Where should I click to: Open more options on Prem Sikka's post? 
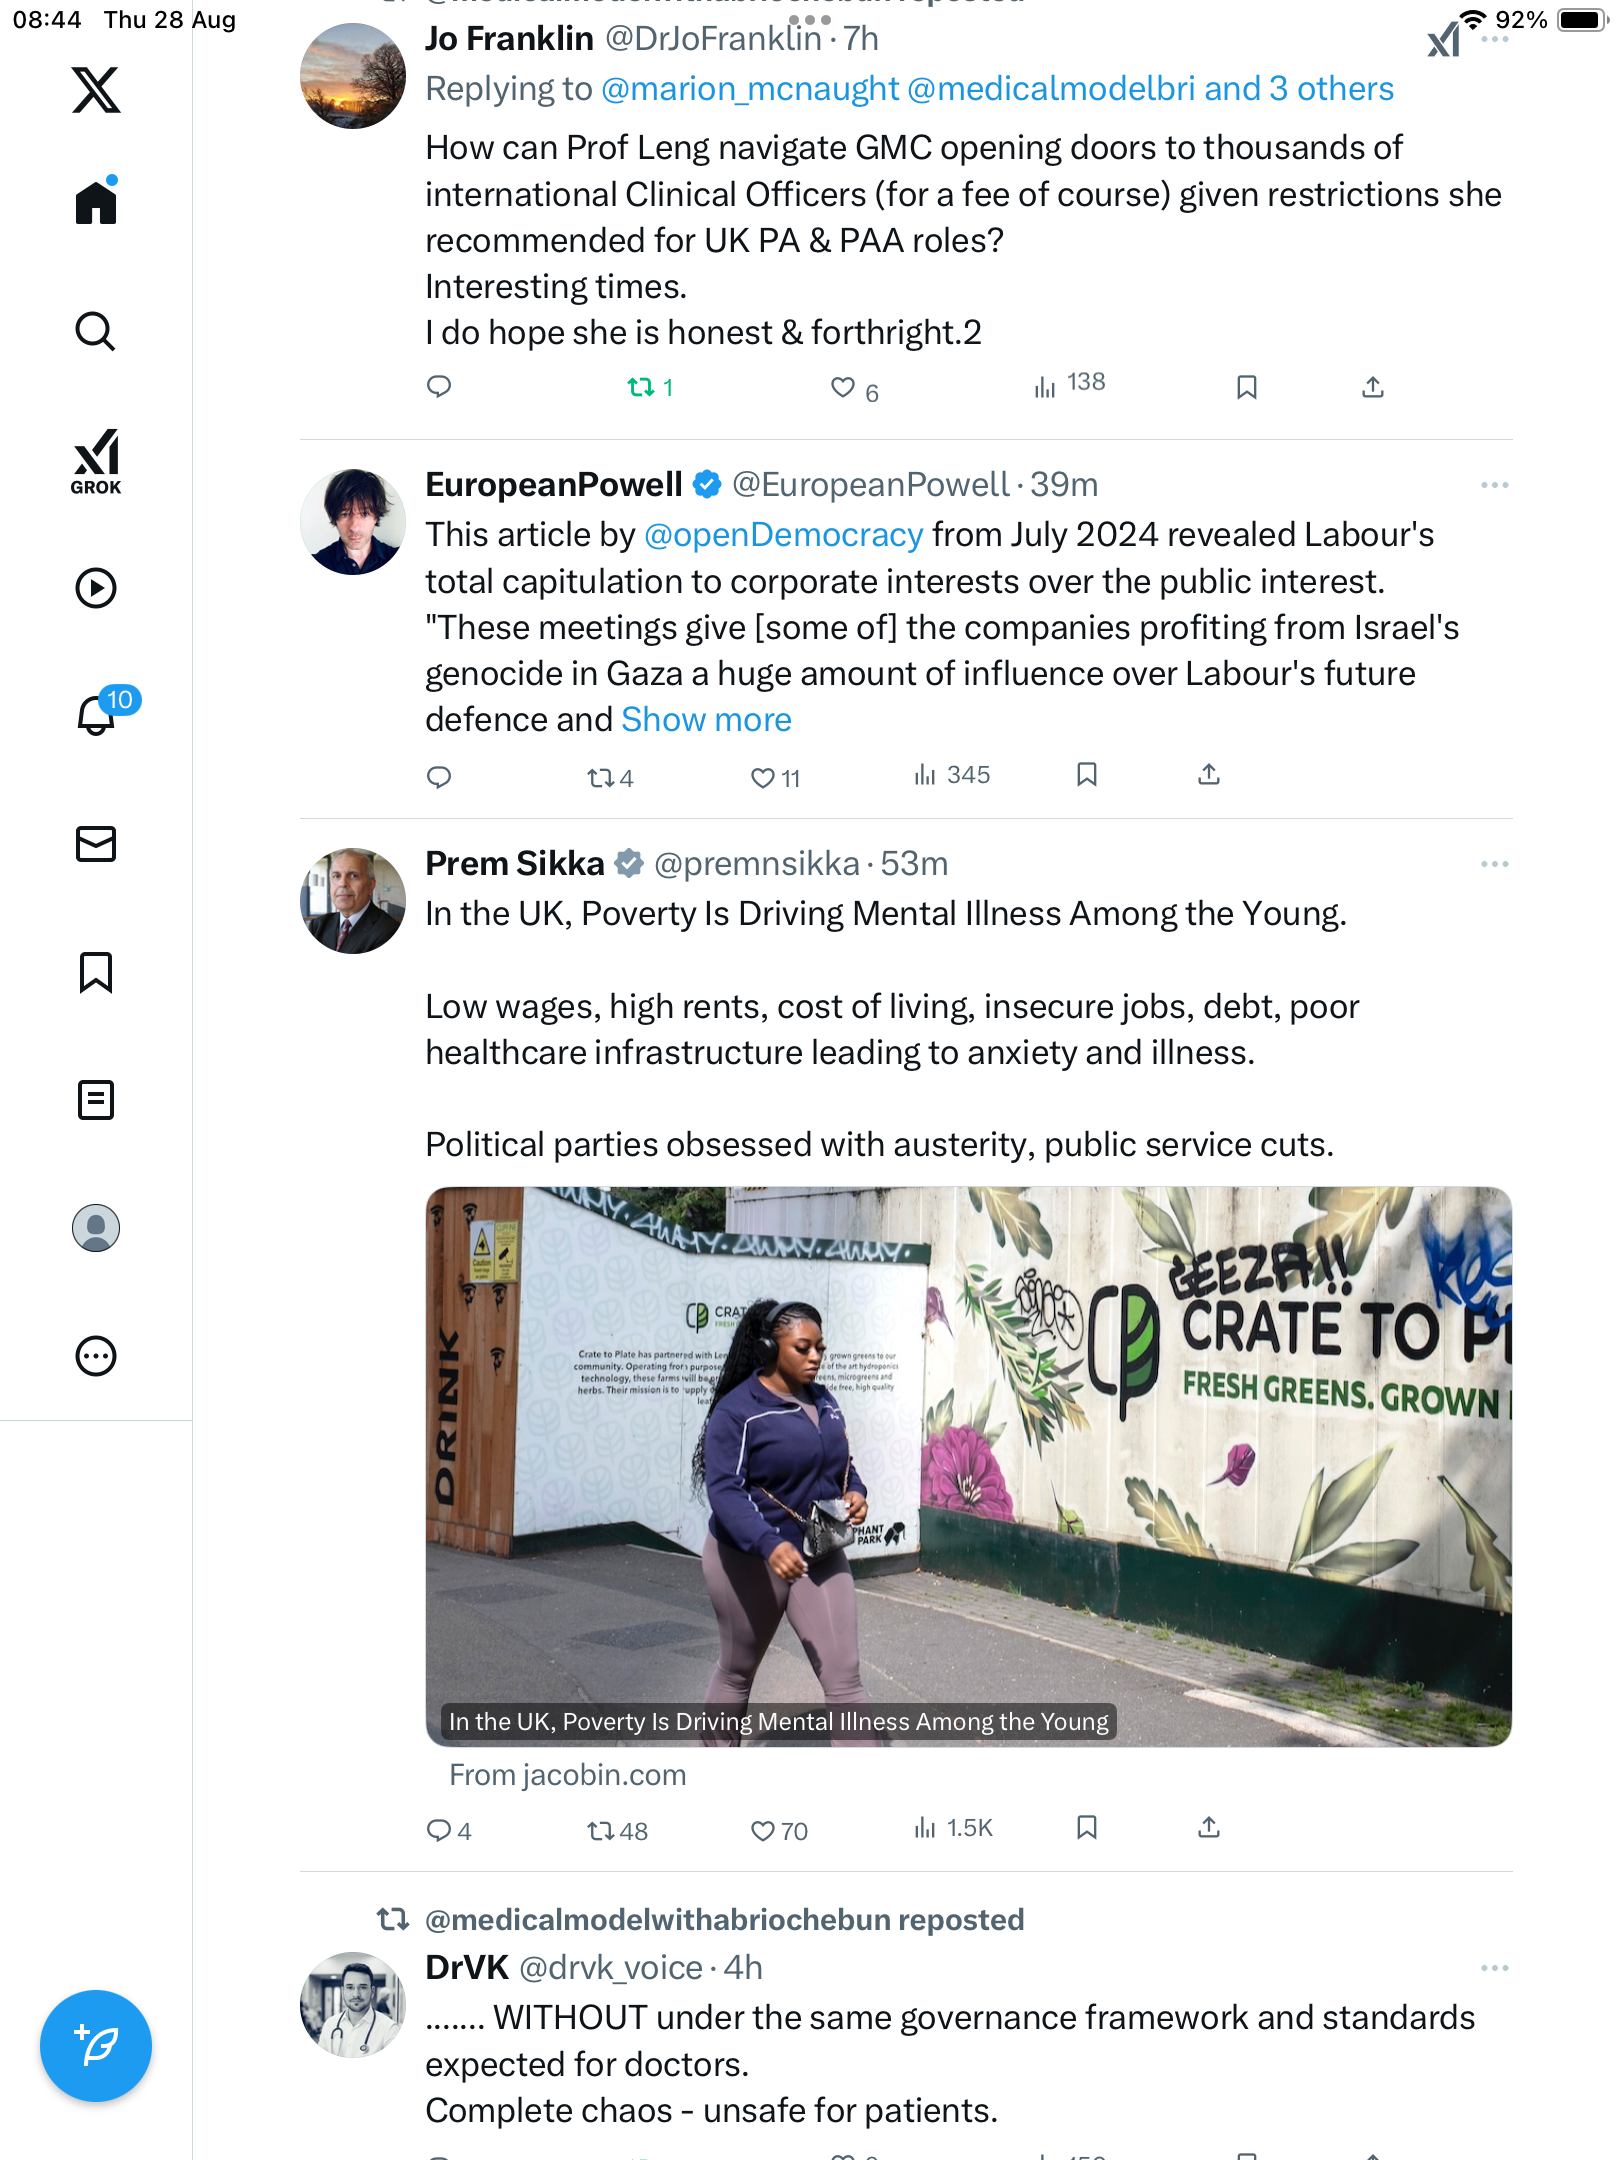[x=1494, y=864]
